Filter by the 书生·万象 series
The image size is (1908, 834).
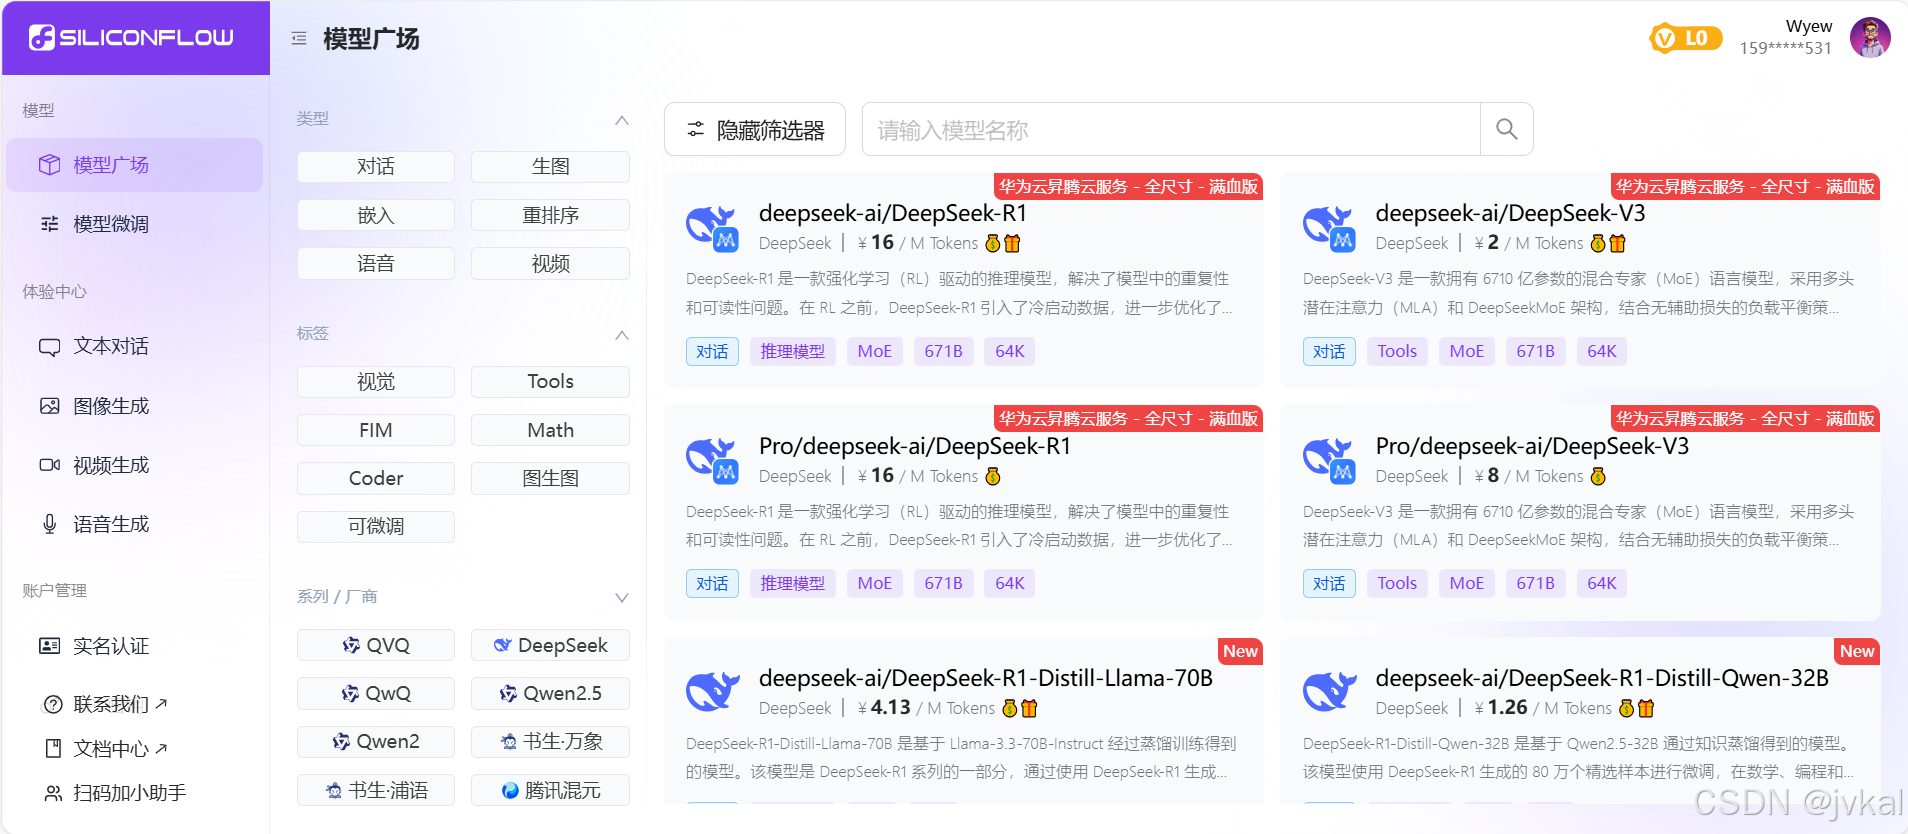pyautogui.click(x=550, y=741)
